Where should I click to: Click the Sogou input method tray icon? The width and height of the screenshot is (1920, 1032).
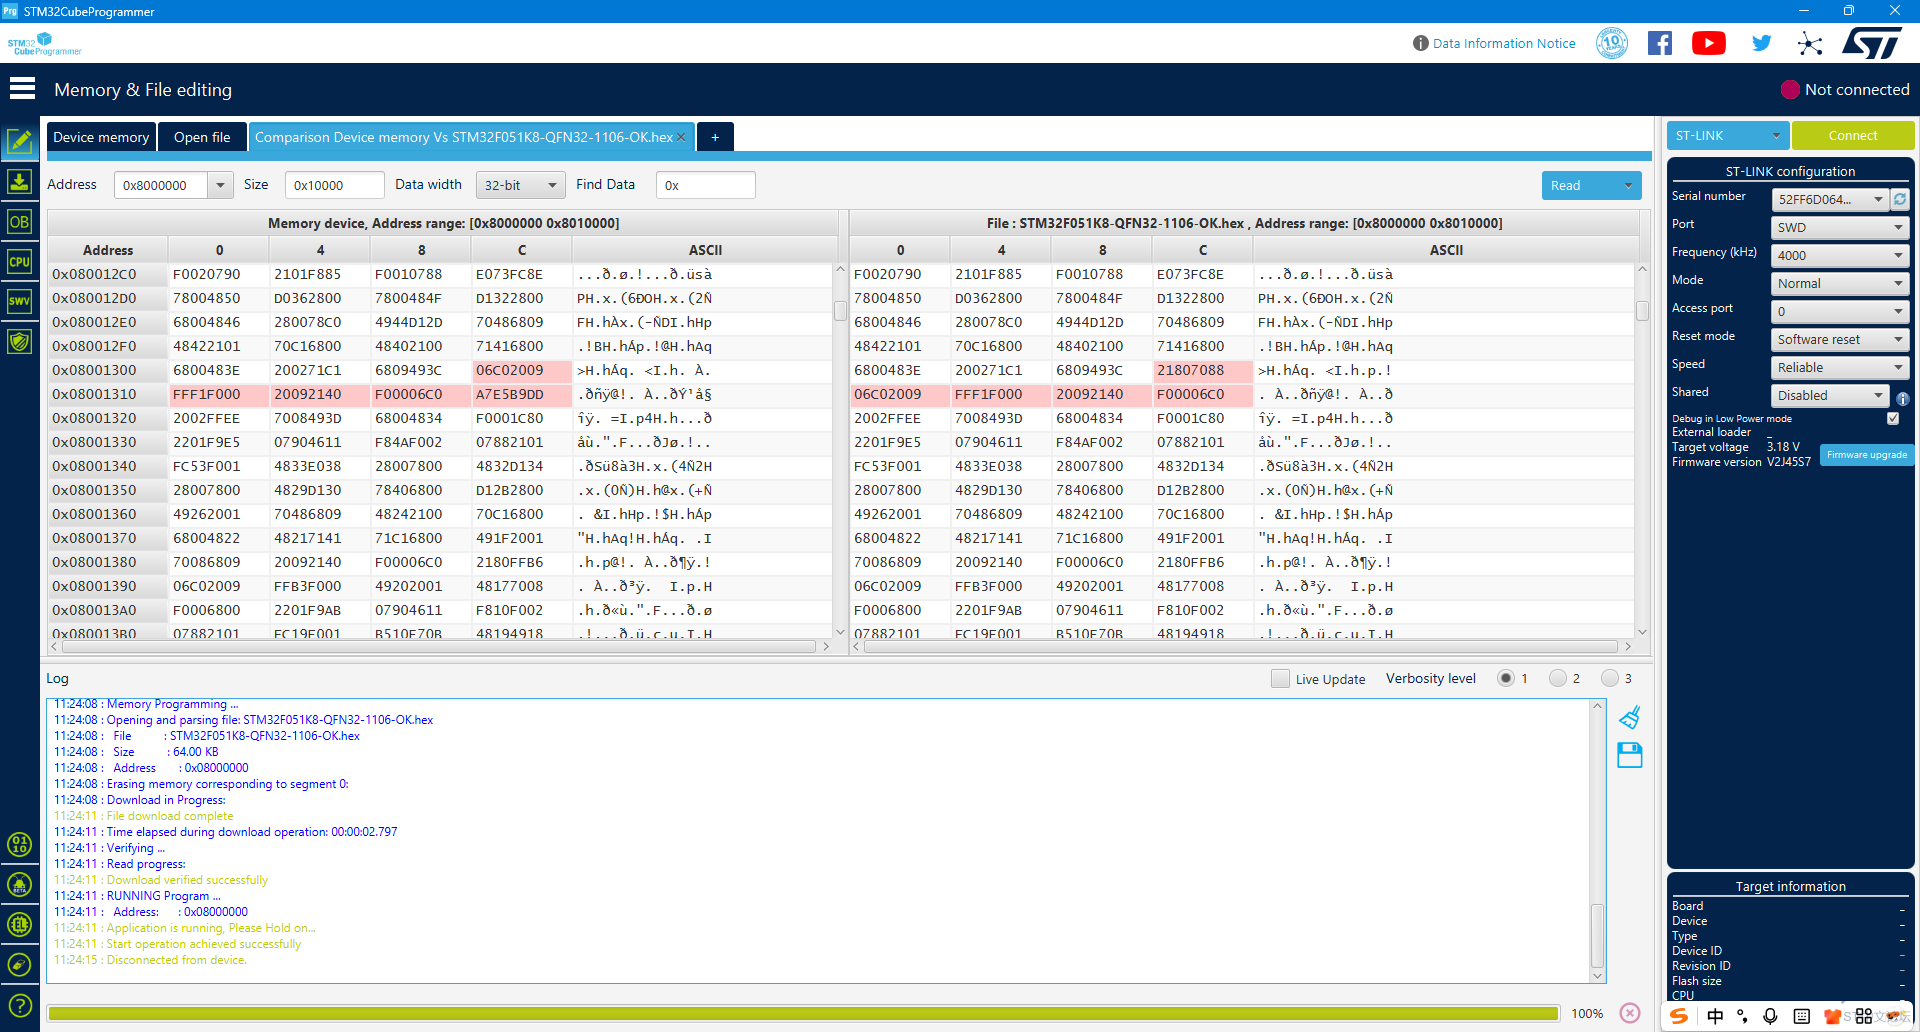[x=1679, y=1016]
